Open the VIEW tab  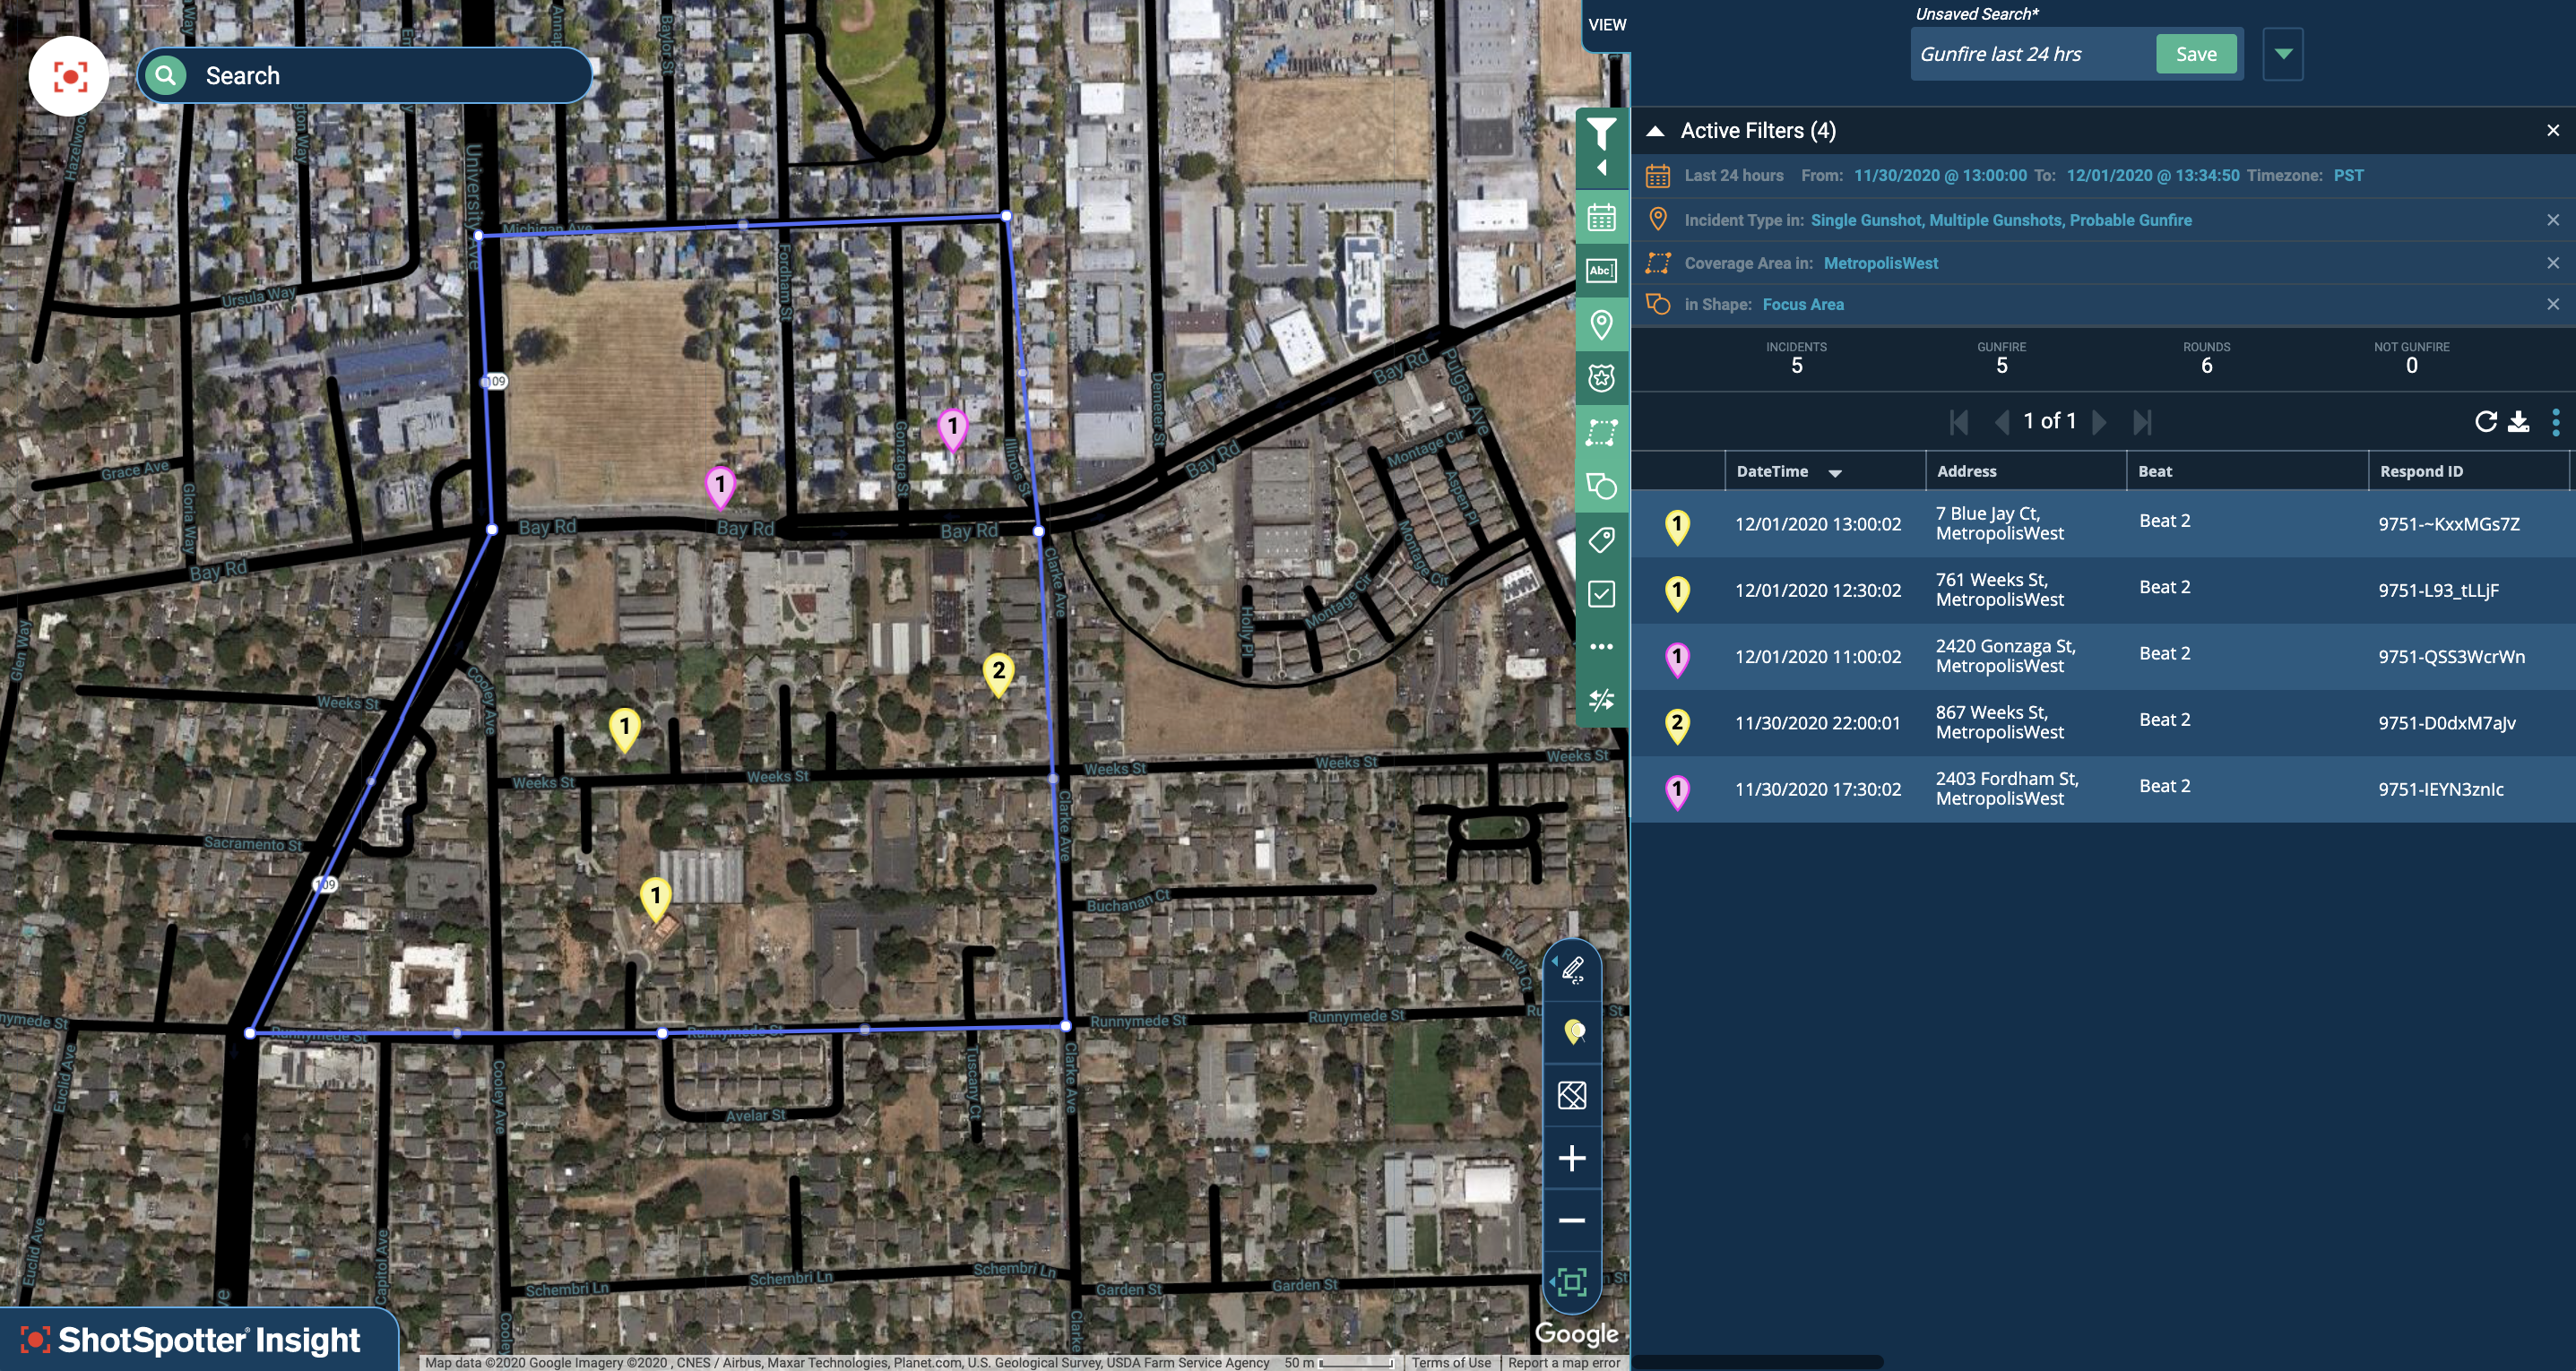tap(1606, 25)
